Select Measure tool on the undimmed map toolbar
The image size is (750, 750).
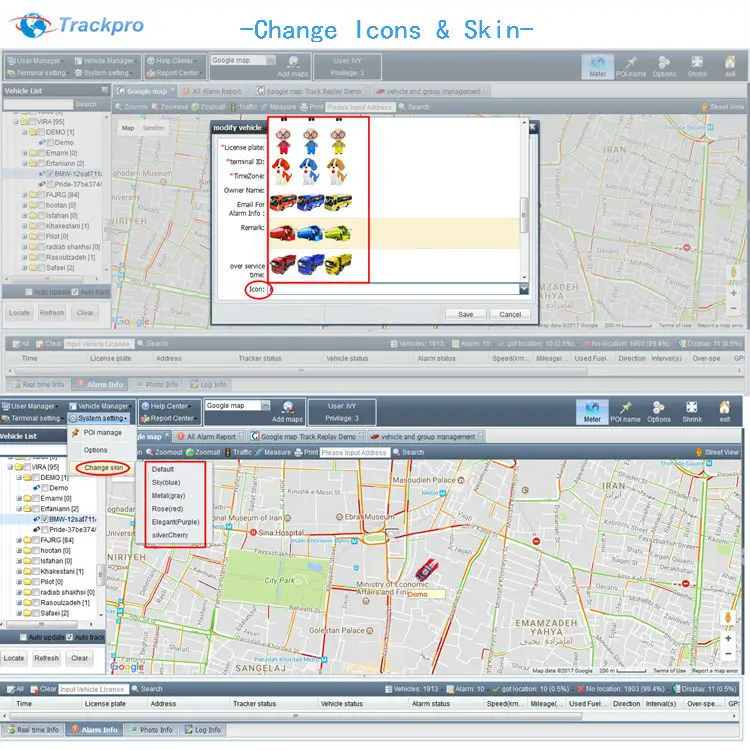(x=273, y=452)
